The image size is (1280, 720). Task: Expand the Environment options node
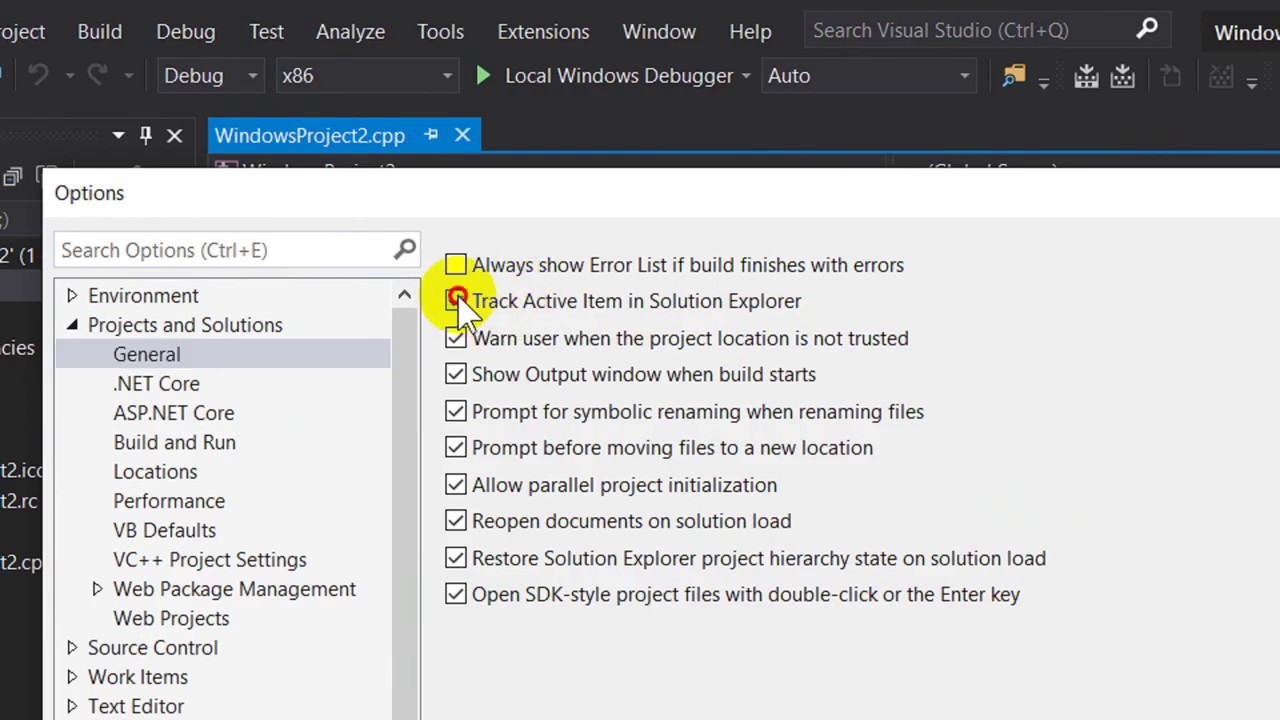[x=72, y=296]
